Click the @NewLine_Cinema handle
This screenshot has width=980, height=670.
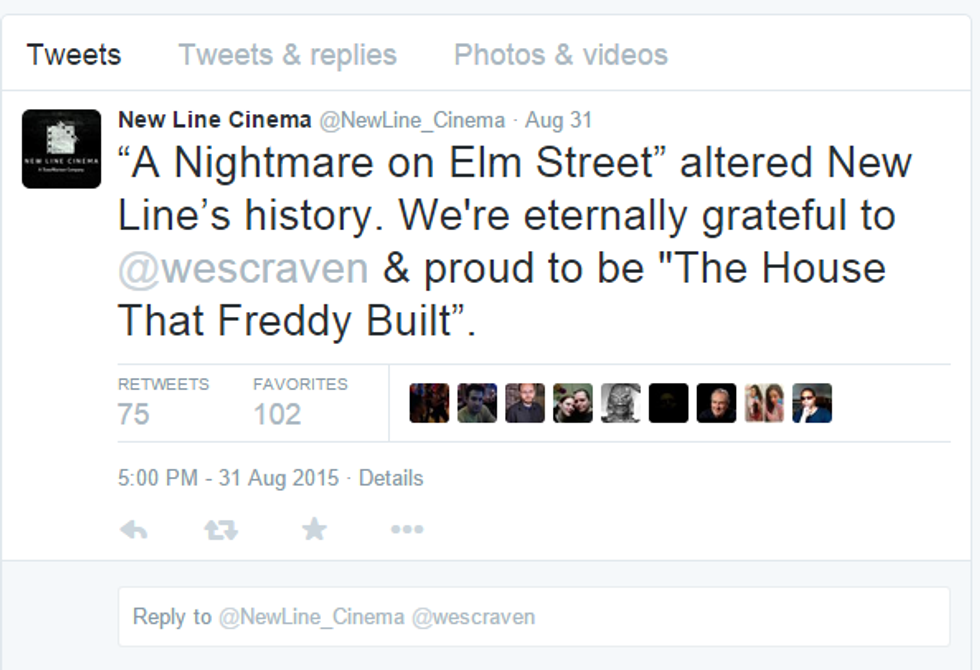411,121
